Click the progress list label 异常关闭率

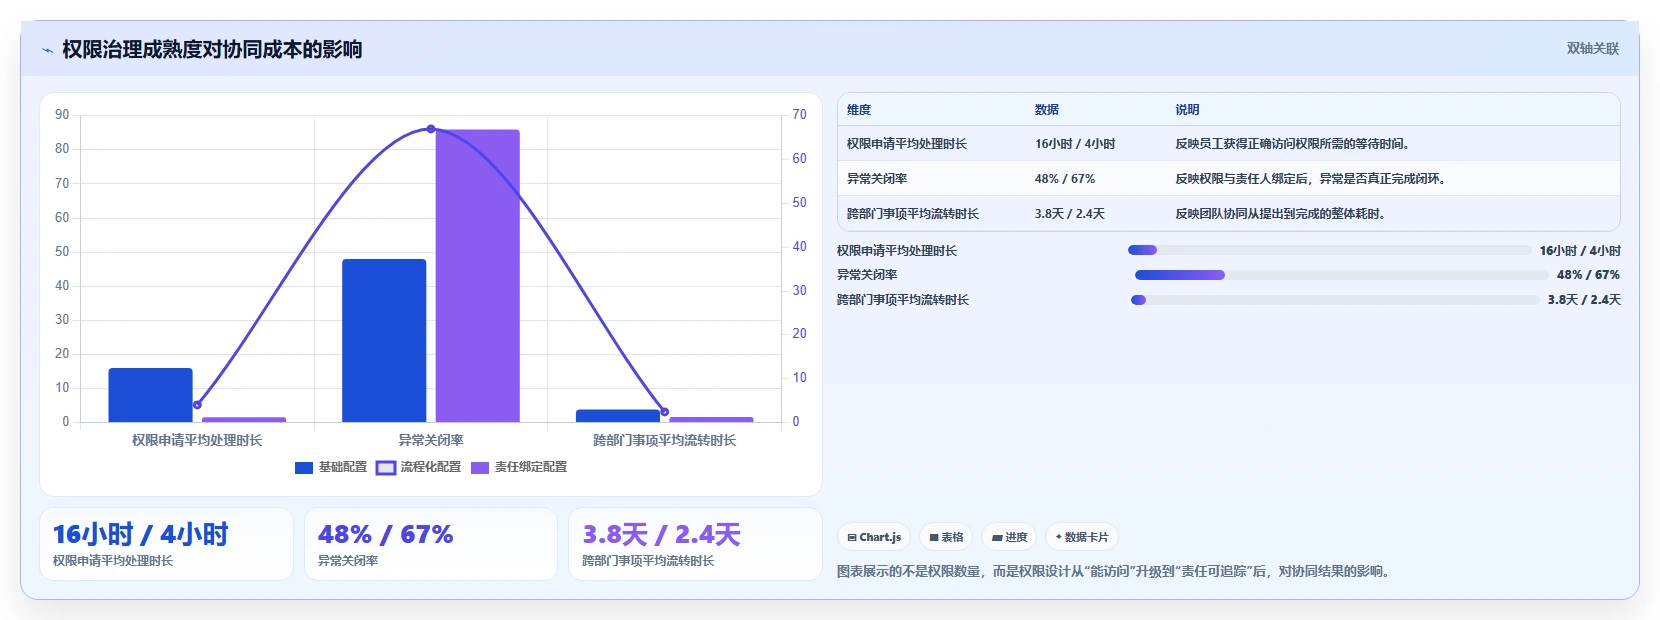click(x=867, y=275)
